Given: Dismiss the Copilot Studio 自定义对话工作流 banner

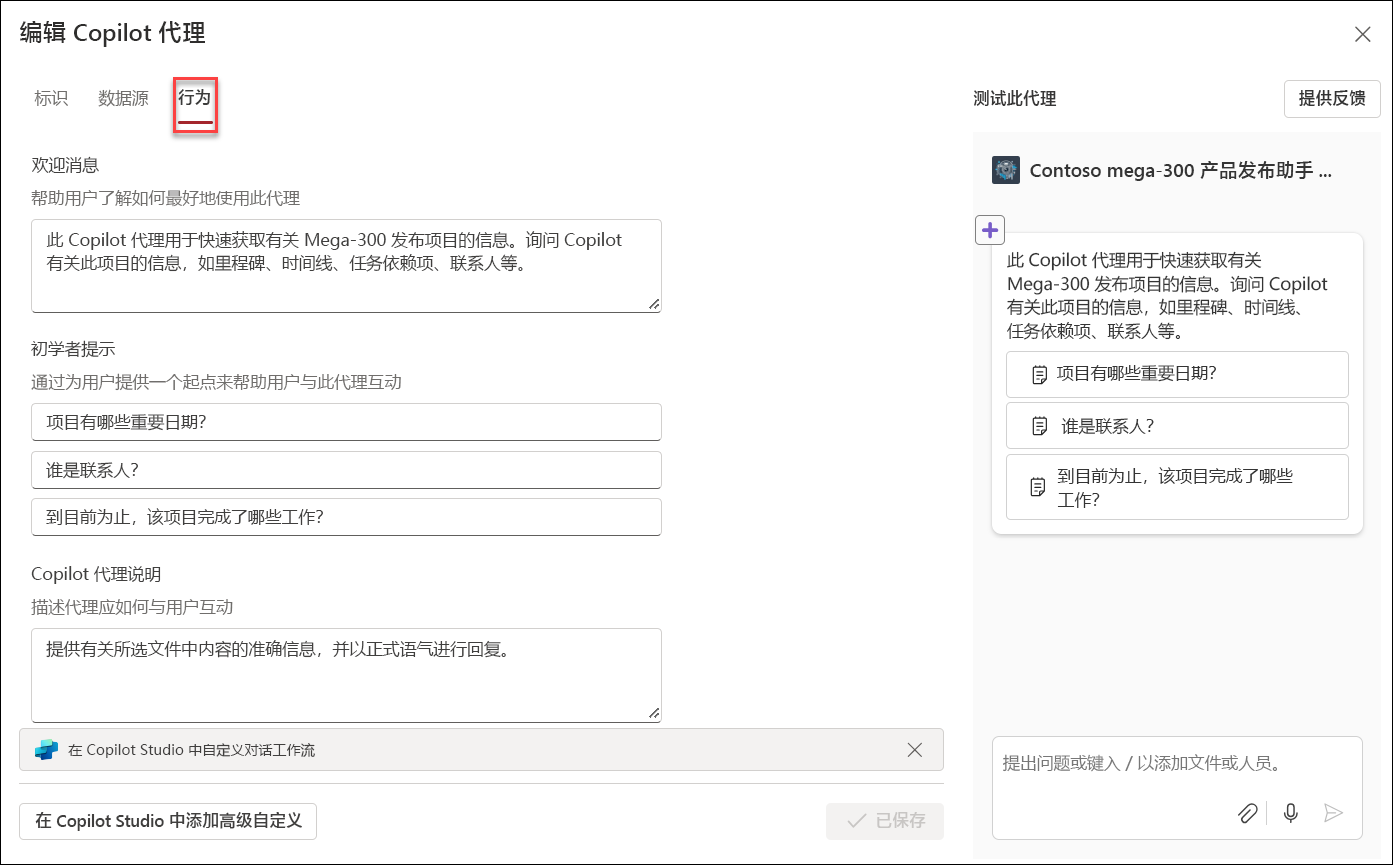Looking at the screenshot, I should (914, 750).
